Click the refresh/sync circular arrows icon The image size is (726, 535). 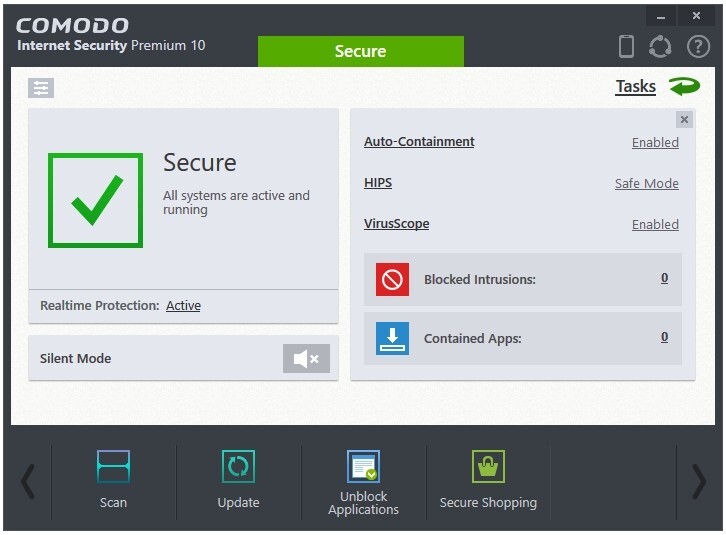pyautogui.click(x=660, y=46)
